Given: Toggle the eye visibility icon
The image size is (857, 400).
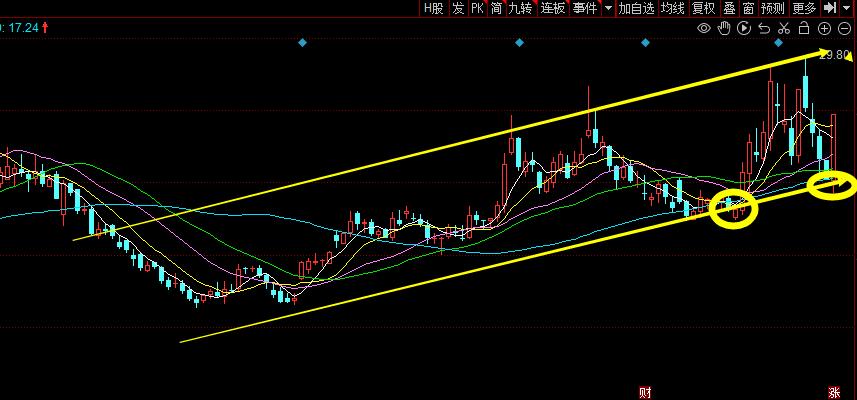Looking at the screenshot, I should point(704,28).
